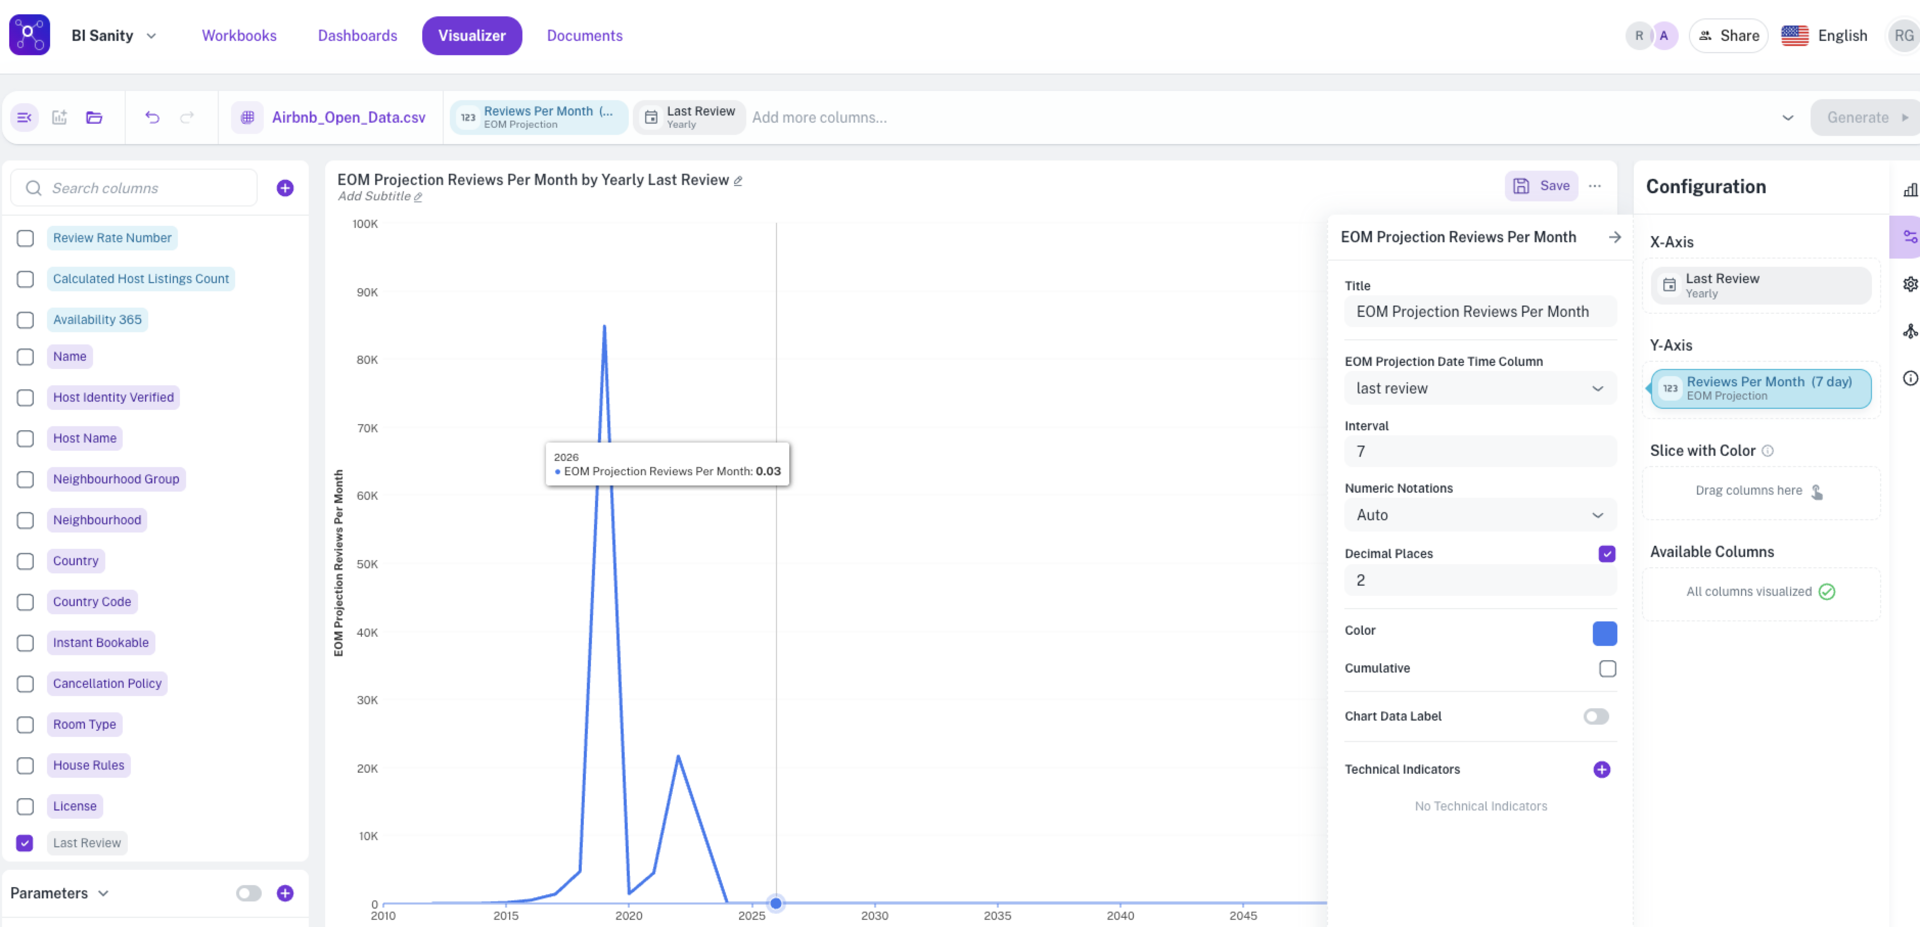The height and width of the screenshot is (927, 1920).
Task: Open the BI Sanity workspace dropdown
Action: coord(114,36)
